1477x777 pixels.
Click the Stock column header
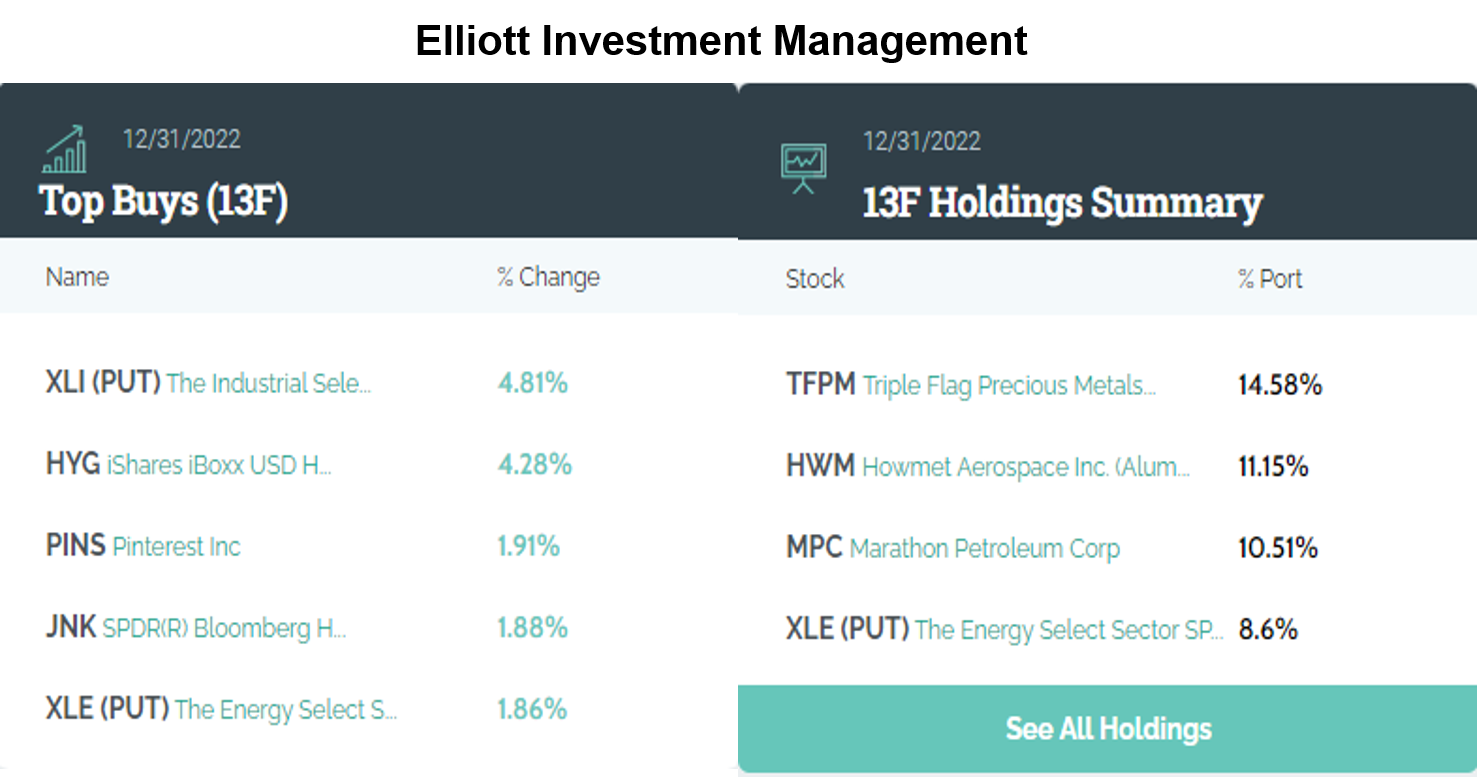pos(815,279)
